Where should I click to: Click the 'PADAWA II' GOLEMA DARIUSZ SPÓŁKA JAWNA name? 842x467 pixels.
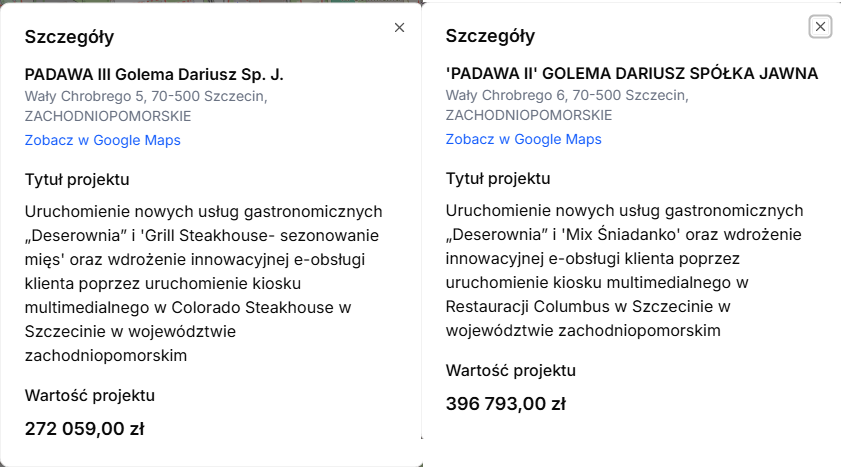(632, 74)
